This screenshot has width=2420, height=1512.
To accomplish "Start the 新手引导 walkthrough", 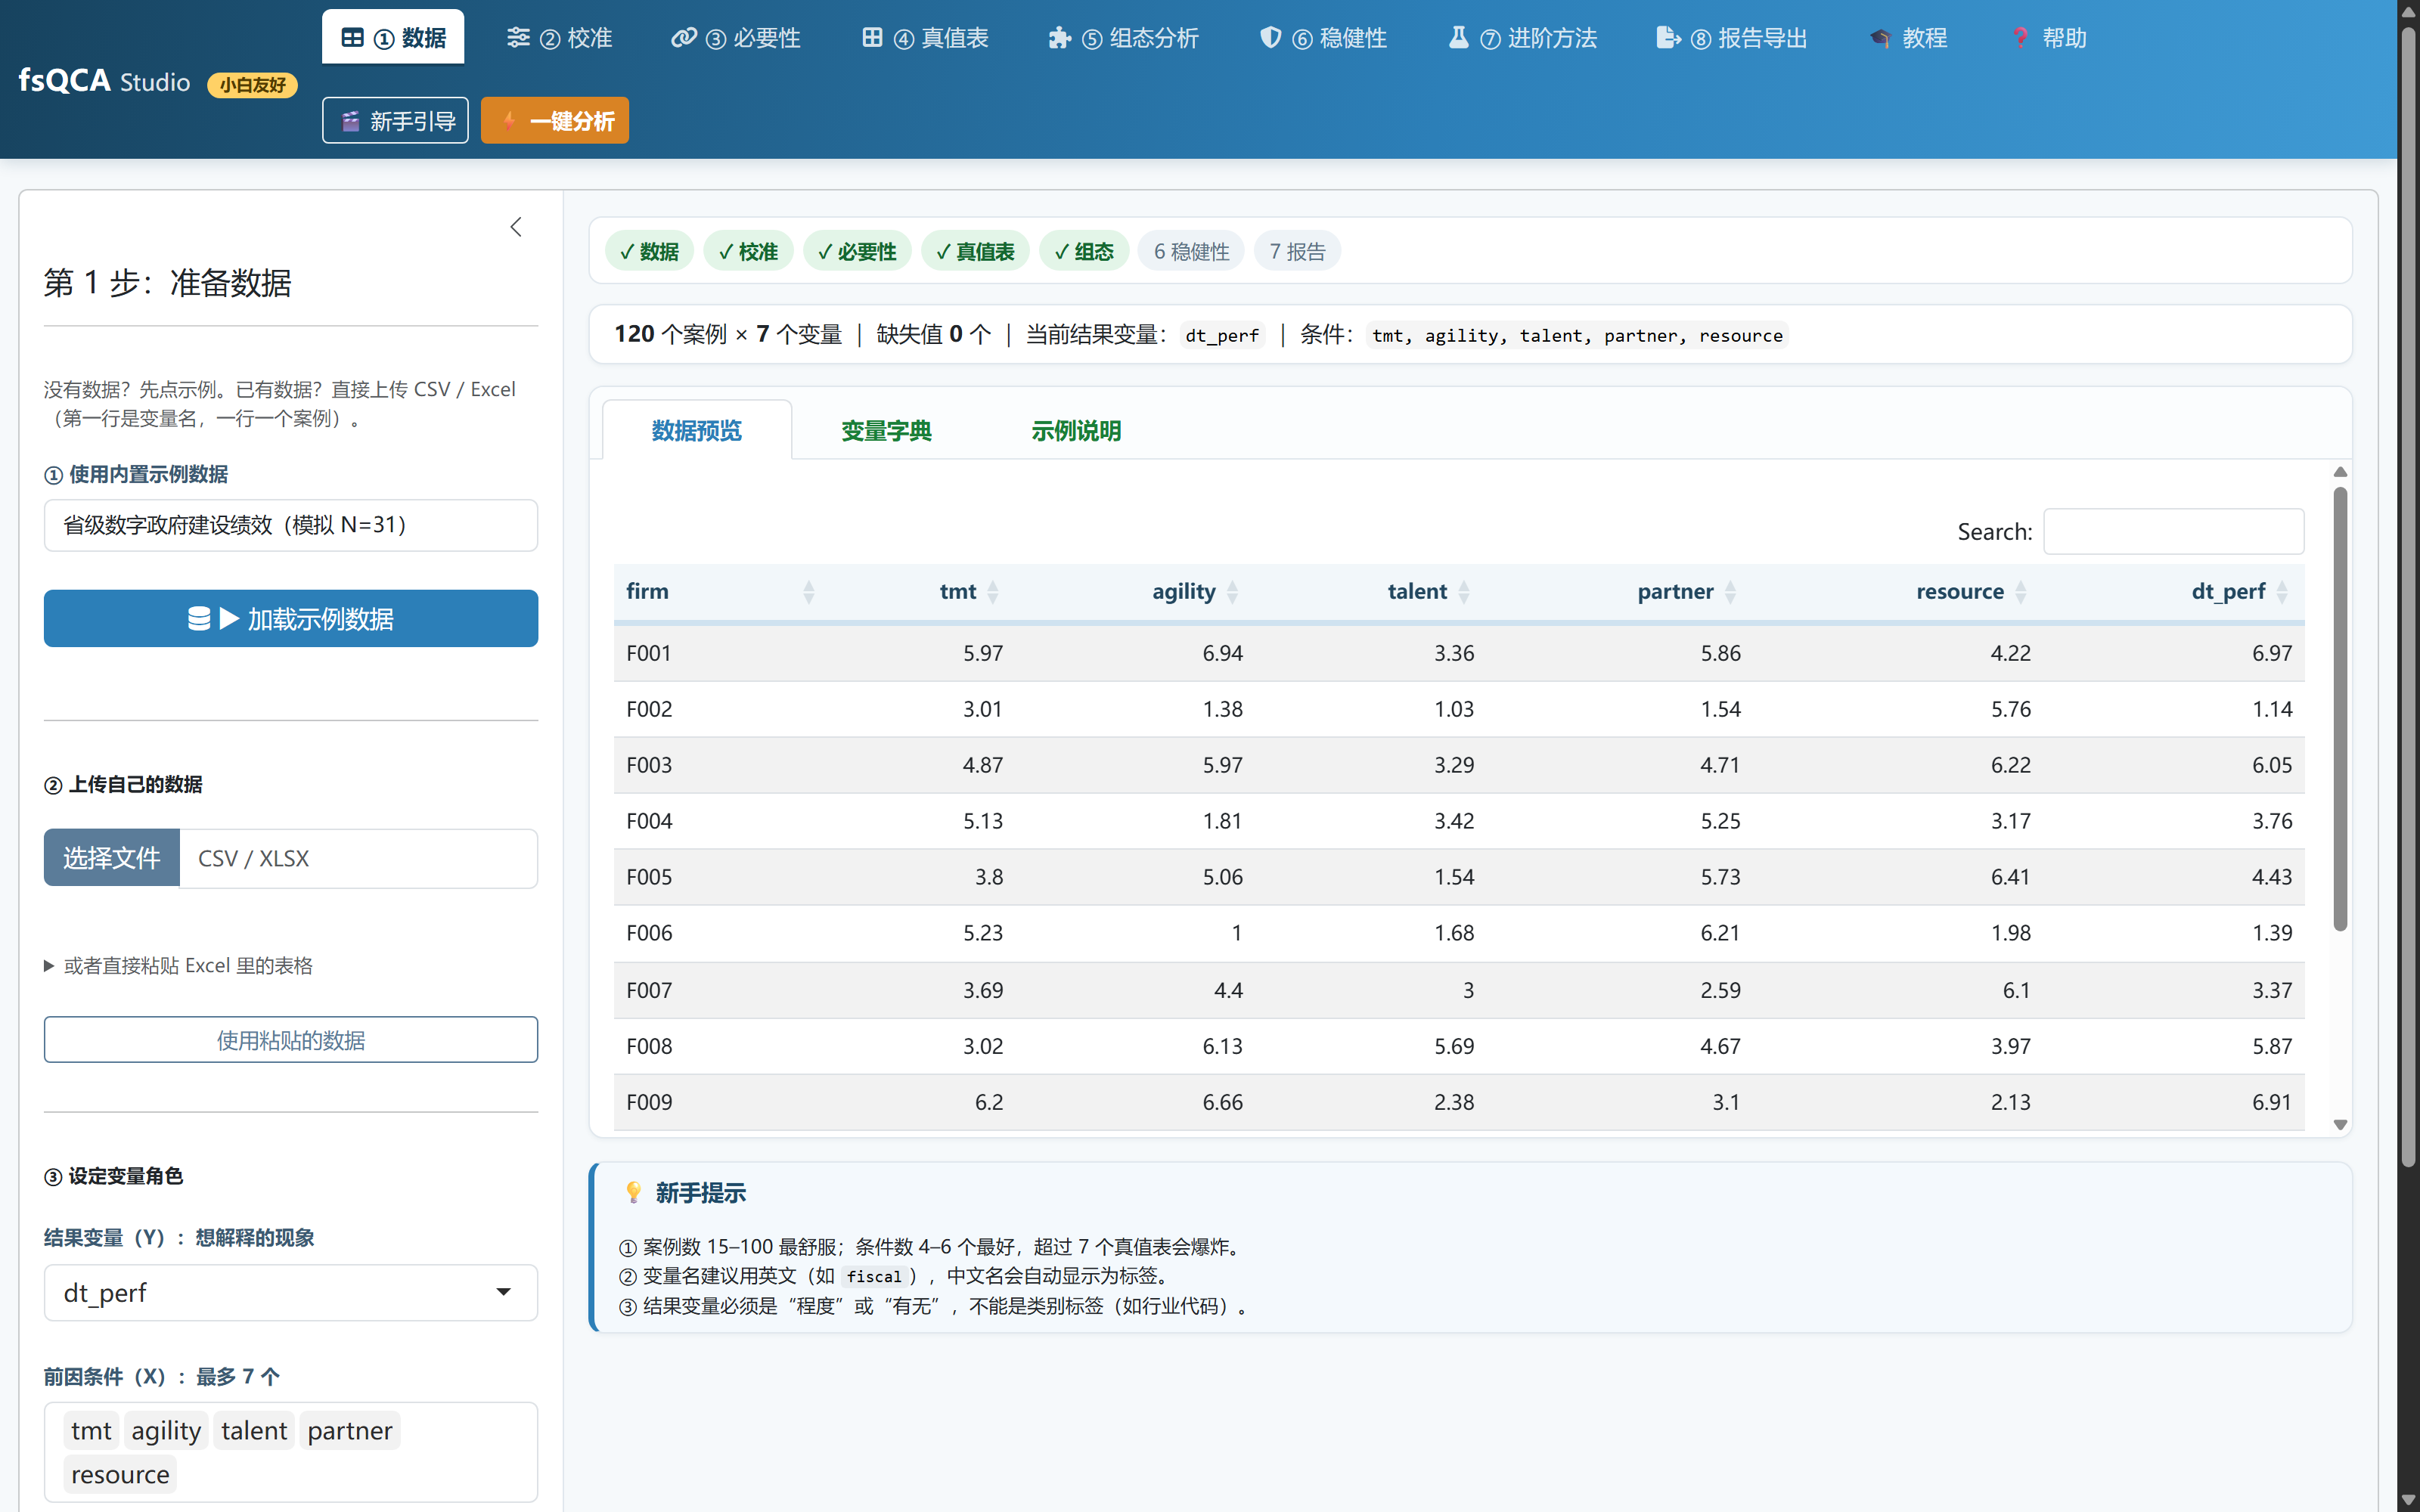I will [395, 120].
